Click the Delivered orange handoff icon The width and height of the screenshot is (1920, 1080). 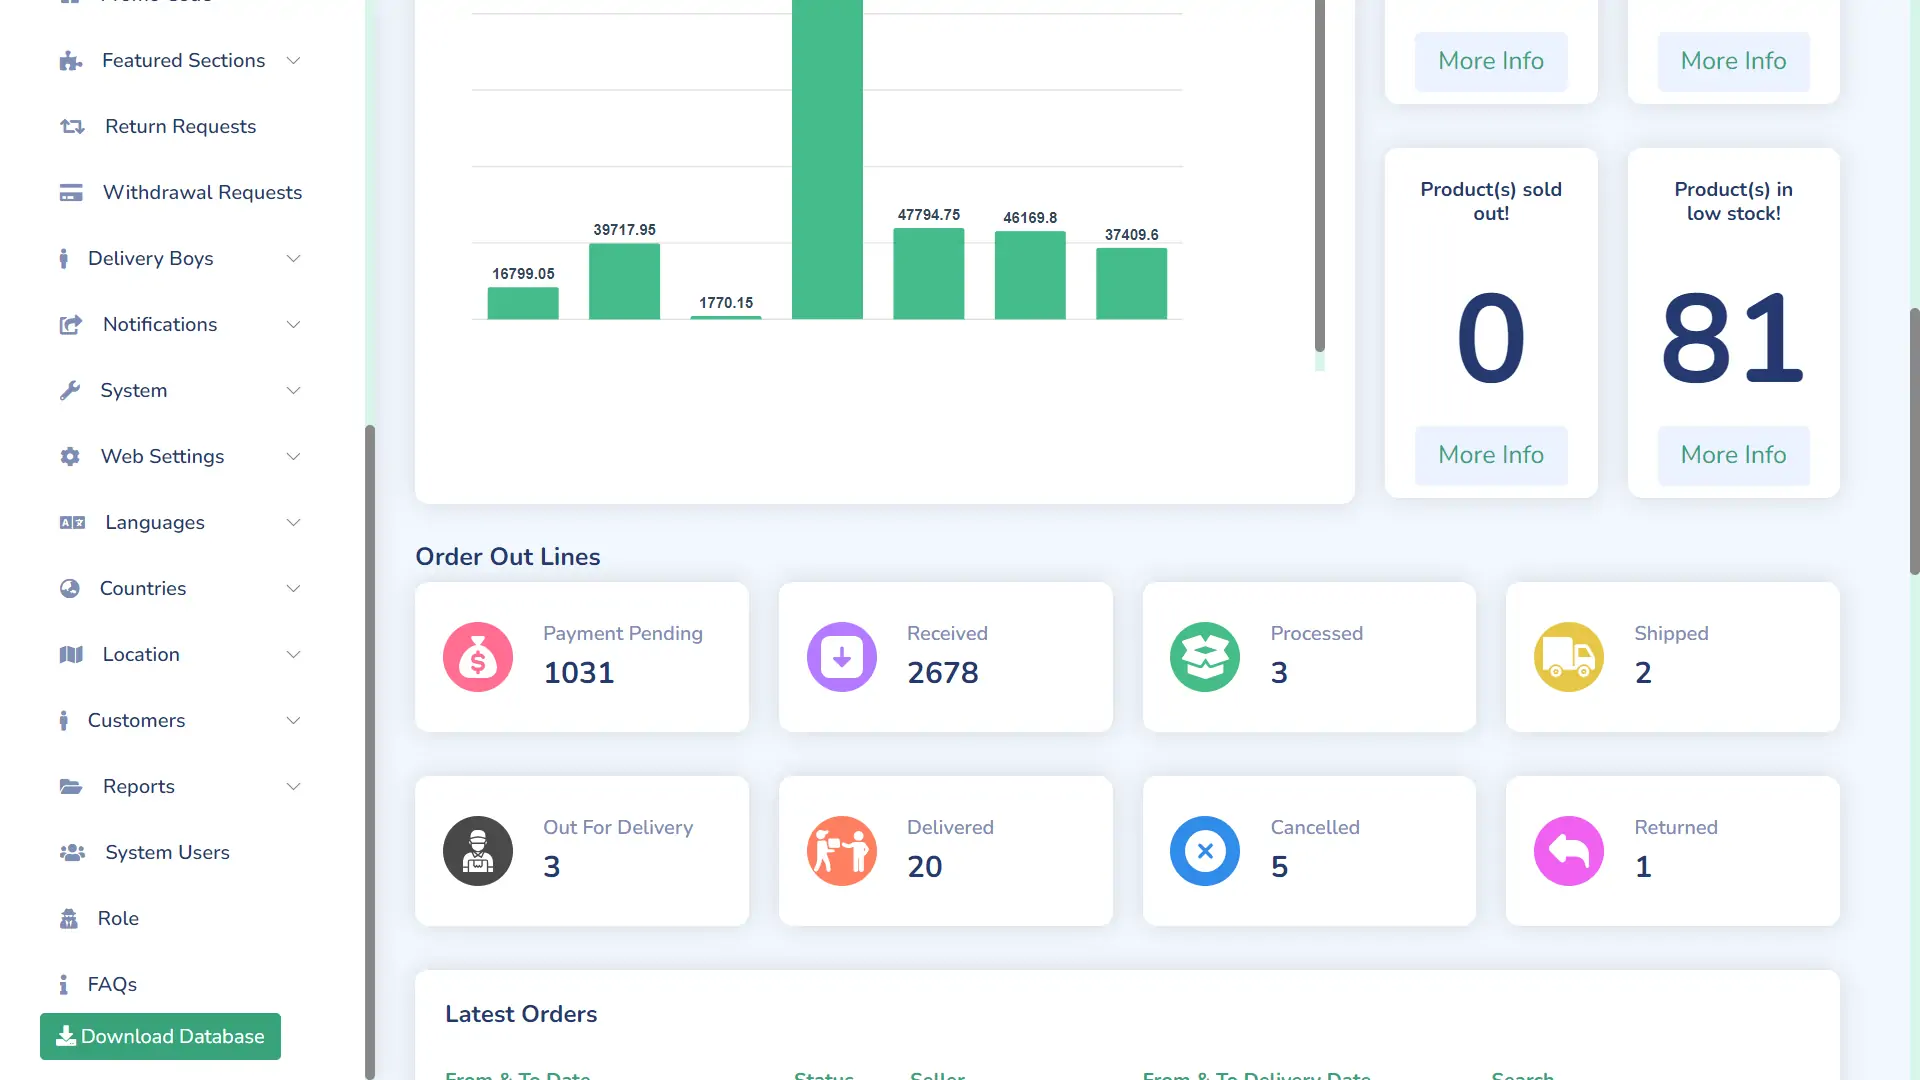[x=841, y=851]
